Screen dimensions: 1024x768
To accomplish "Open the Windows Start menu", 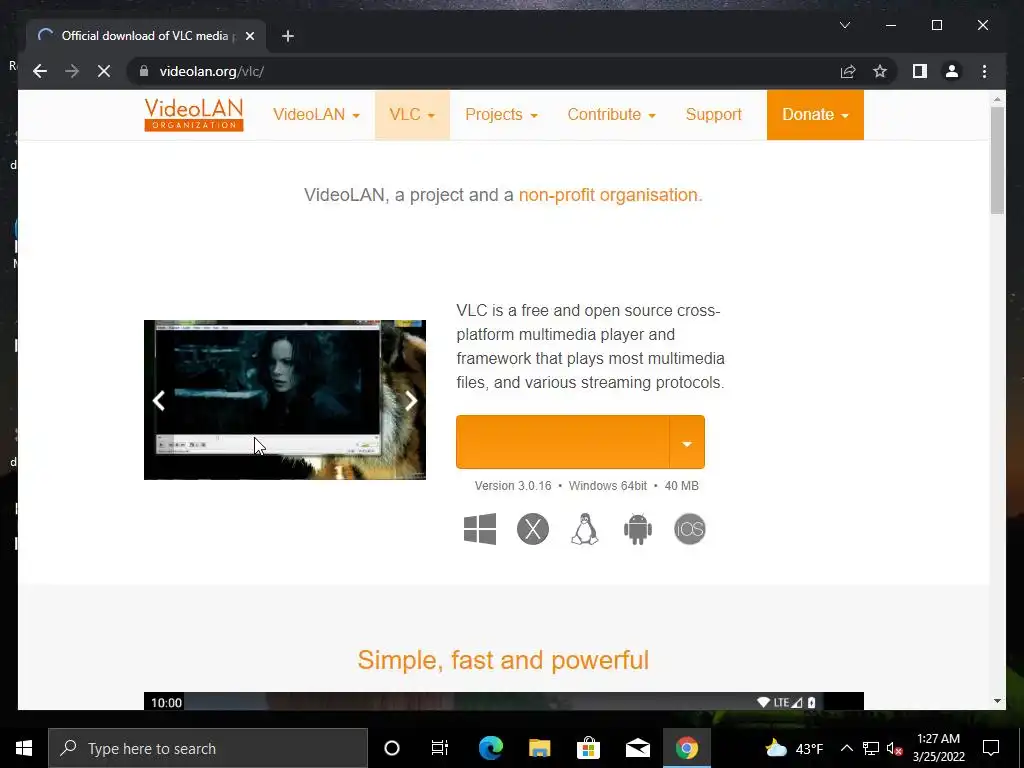I will point(24,748).
